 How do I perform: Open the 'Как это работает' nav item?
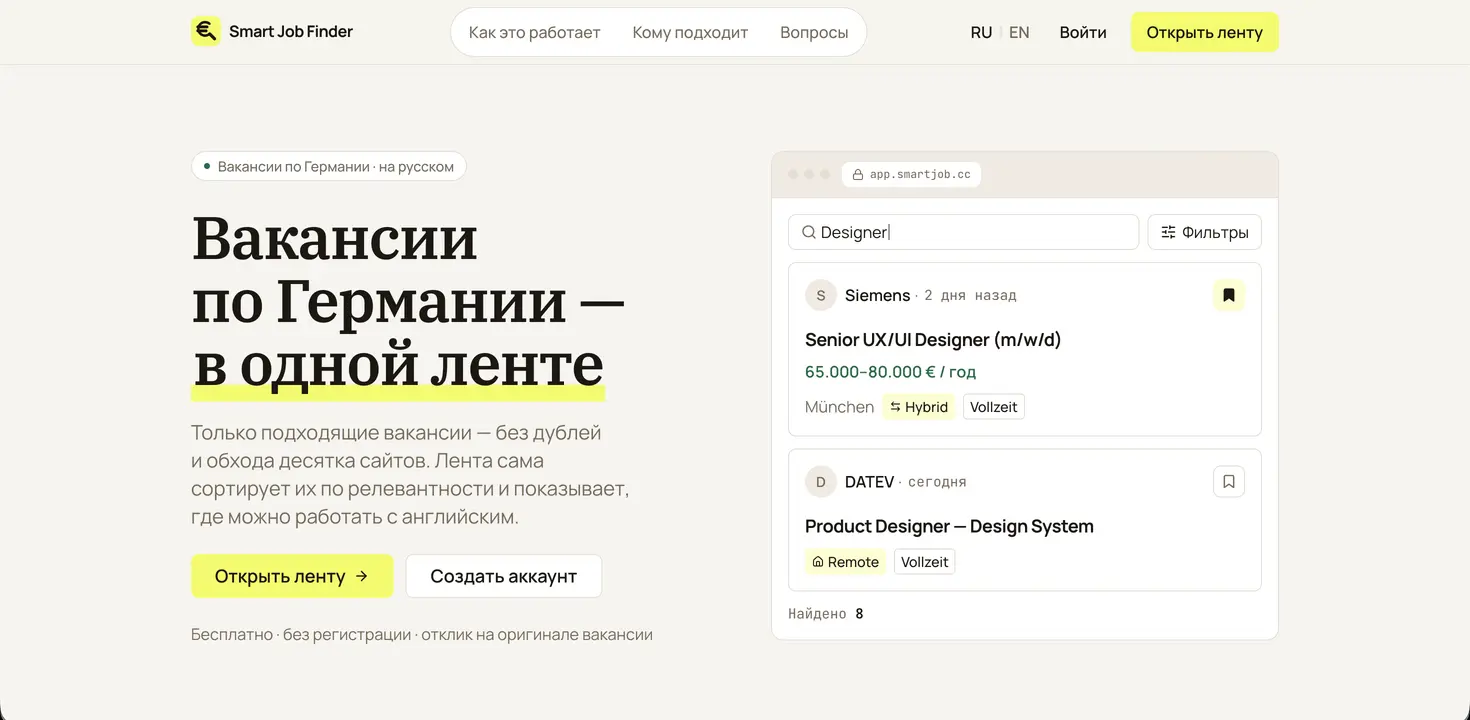point(534,32)
